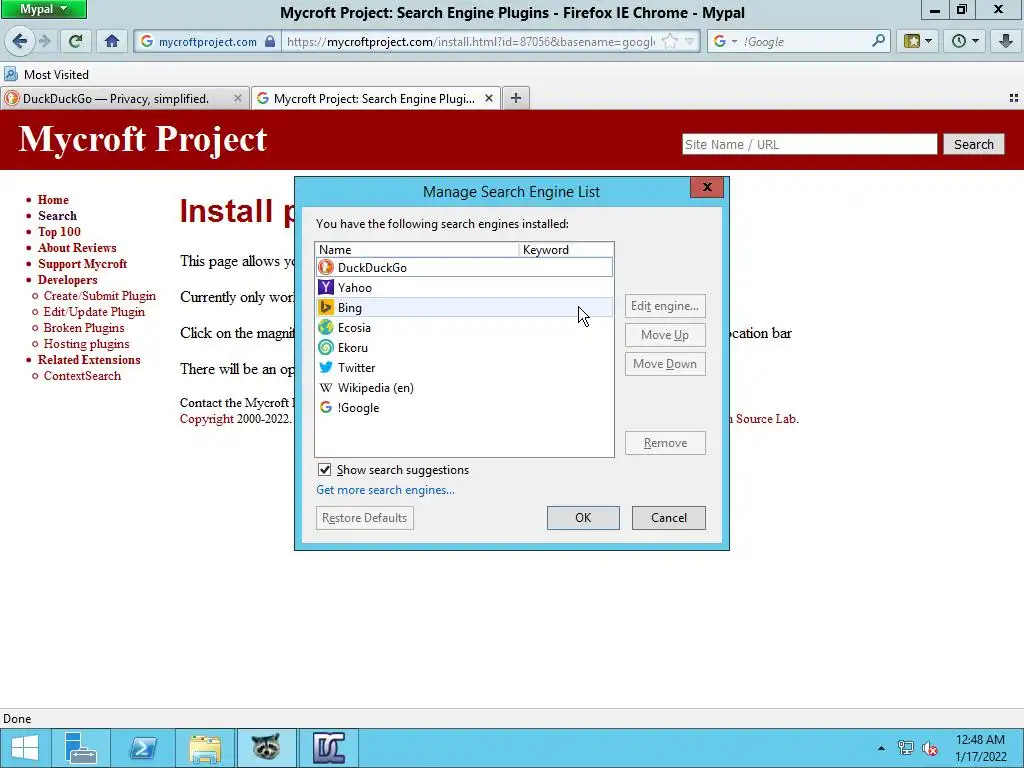Click the Forward arrow button
This screenshot has height=768, width=1024.
click(44, 42)
